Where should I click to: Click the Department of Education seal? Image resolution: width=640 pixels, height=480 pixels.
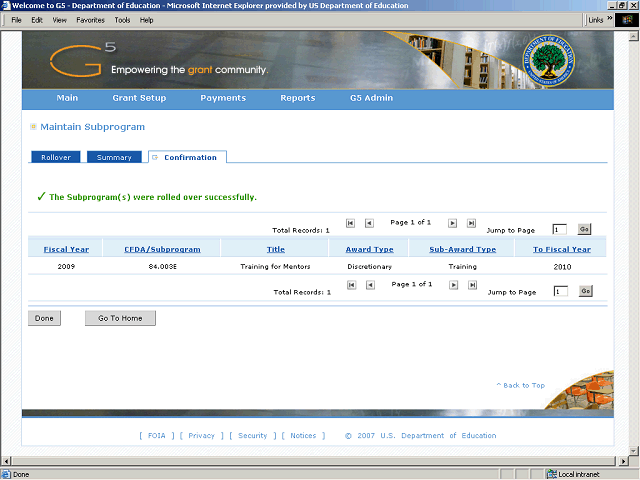pos(548,60)
